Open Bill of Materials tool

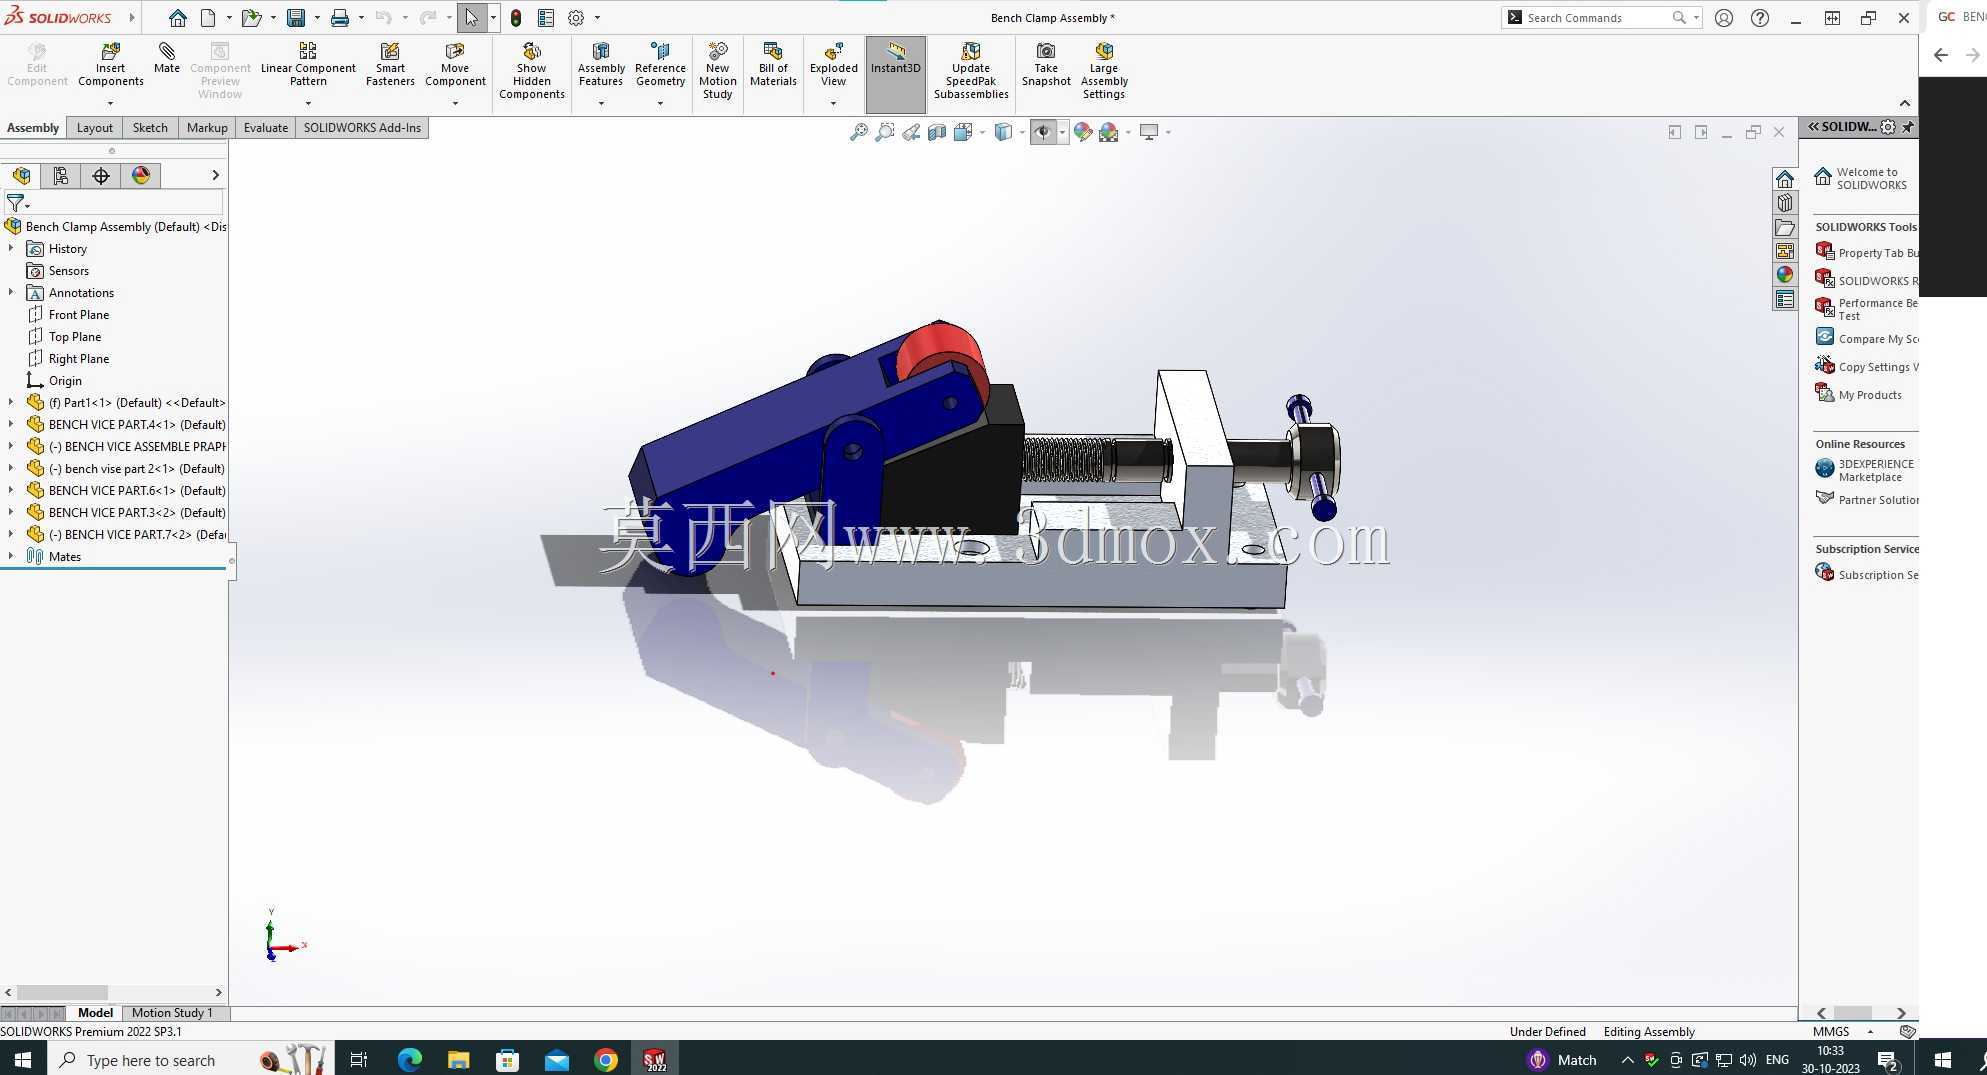[x=773, y=65]
